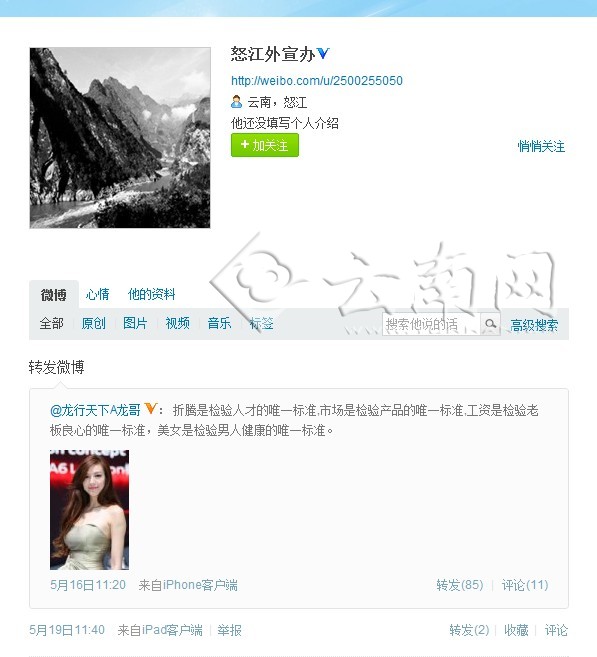Click the orange V badge beside 龙行天下A龙哥
597x657 pixels.
point(150,408)
